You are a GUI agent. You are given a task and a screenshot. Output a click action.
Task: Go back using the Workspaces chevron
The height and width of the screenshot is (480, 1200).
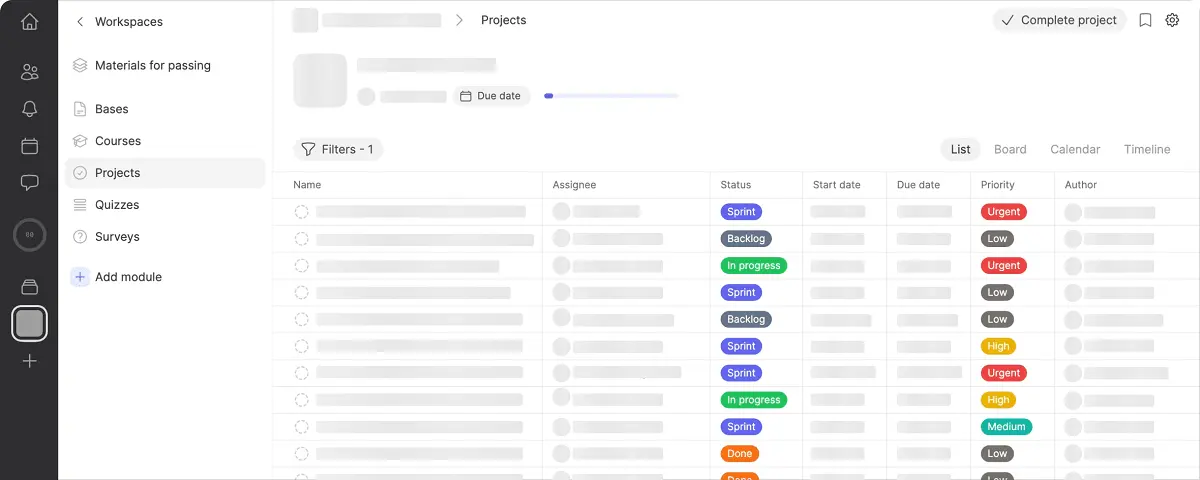click(80, 21)
